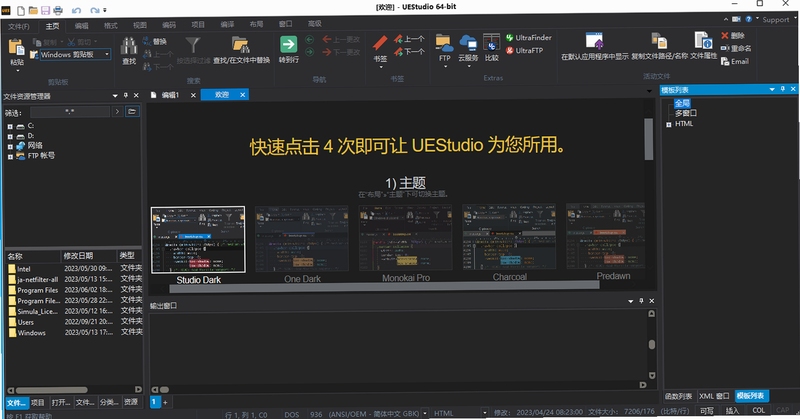Switch to the 编辑1 document tab
800x419 pixels.
[170, 95]
